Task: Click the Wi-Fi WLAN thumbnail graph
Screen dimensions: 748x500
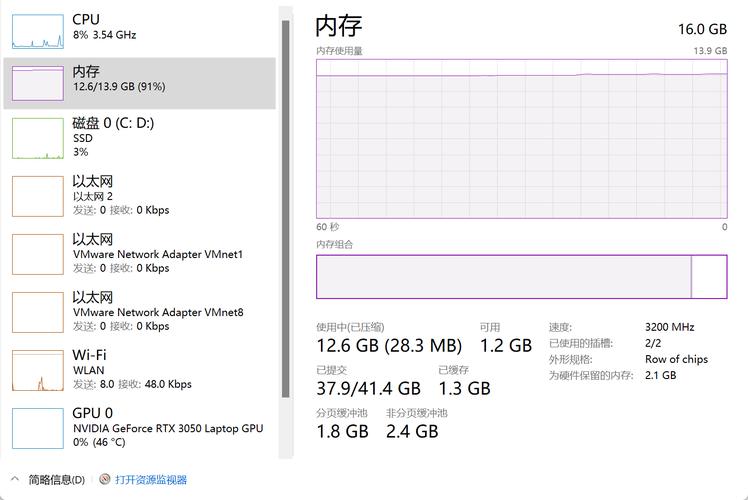Action: [x=37, y=370]
